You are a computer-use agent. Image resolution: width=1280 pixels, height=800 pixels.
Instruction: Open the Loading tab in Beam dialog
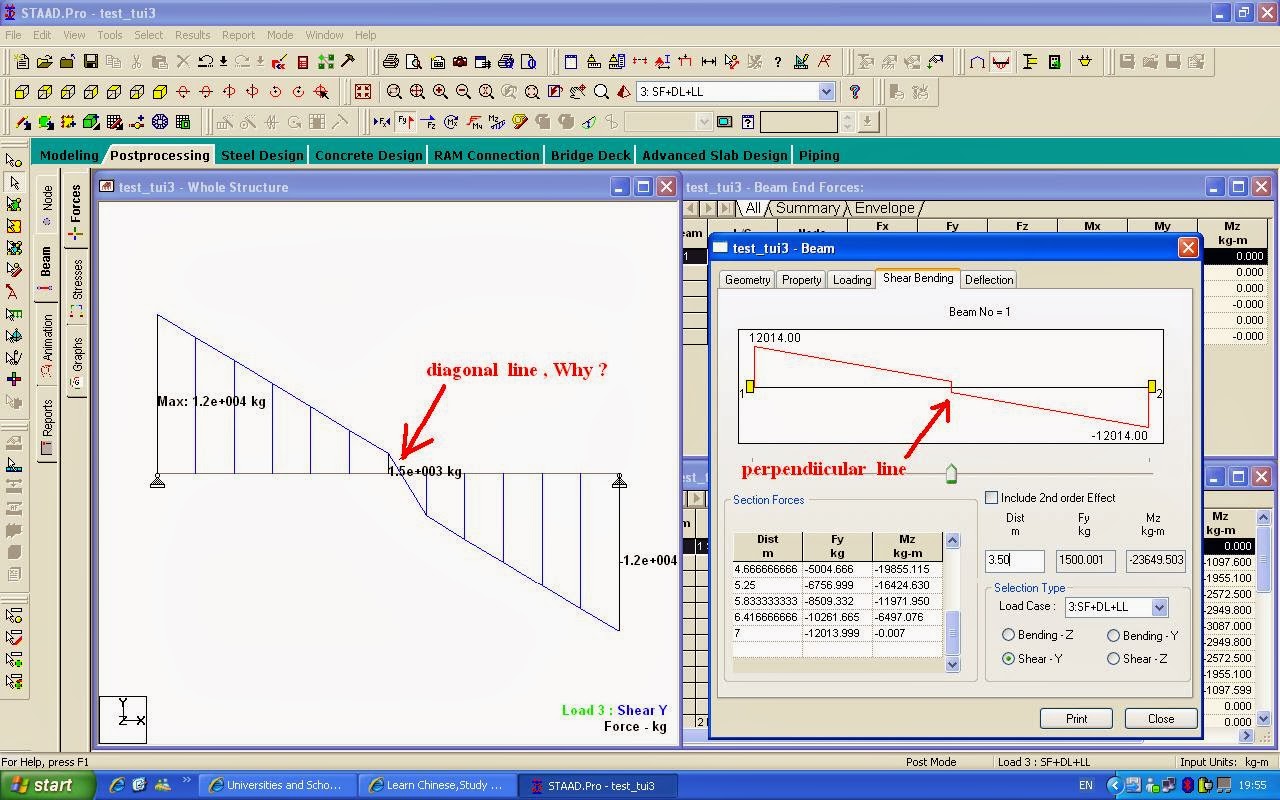point(852,280)
